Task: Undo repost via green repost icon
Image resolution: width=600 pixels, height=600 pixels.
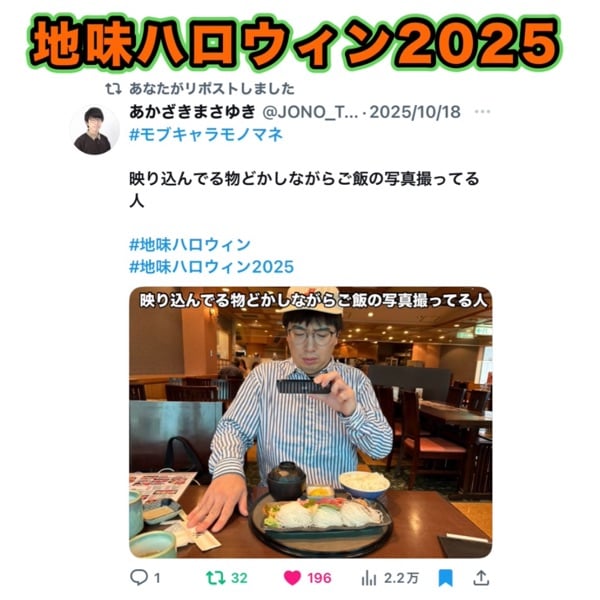Action: (x=216, y=578)
